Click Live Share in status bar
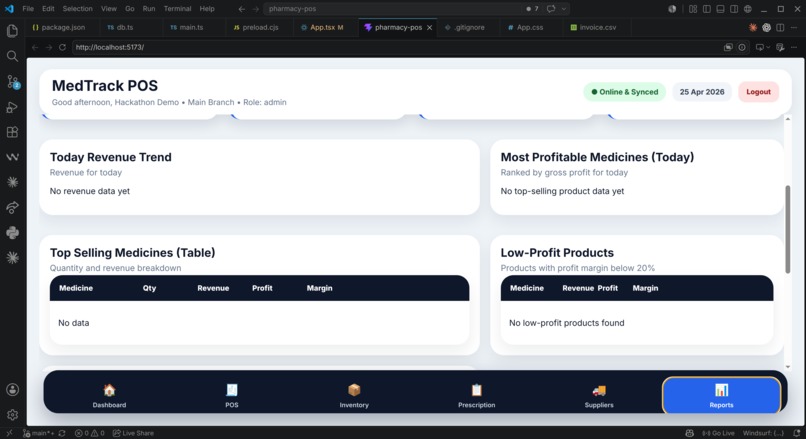806x439 pixels. pyautogui.click(x=133, y=433)
